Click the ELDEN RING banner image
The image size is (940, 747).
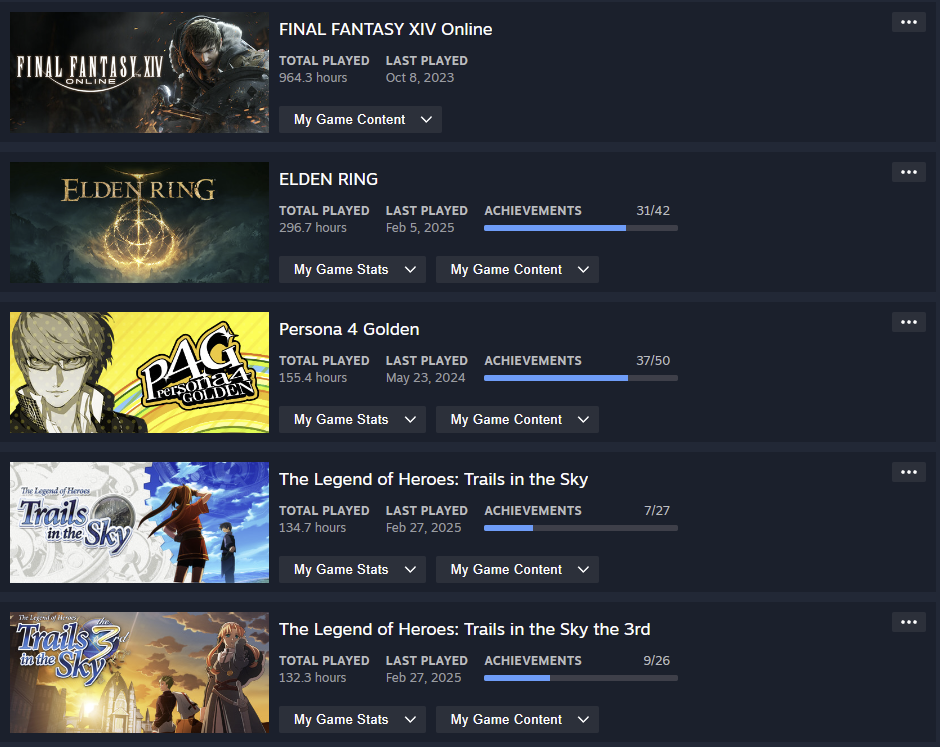tap(139, 222)
